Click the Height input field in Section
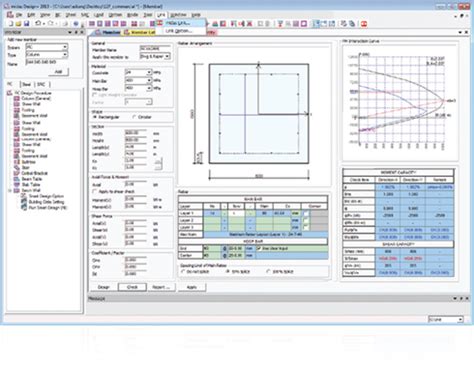The image size is (474, 367). tap(136, 140)
